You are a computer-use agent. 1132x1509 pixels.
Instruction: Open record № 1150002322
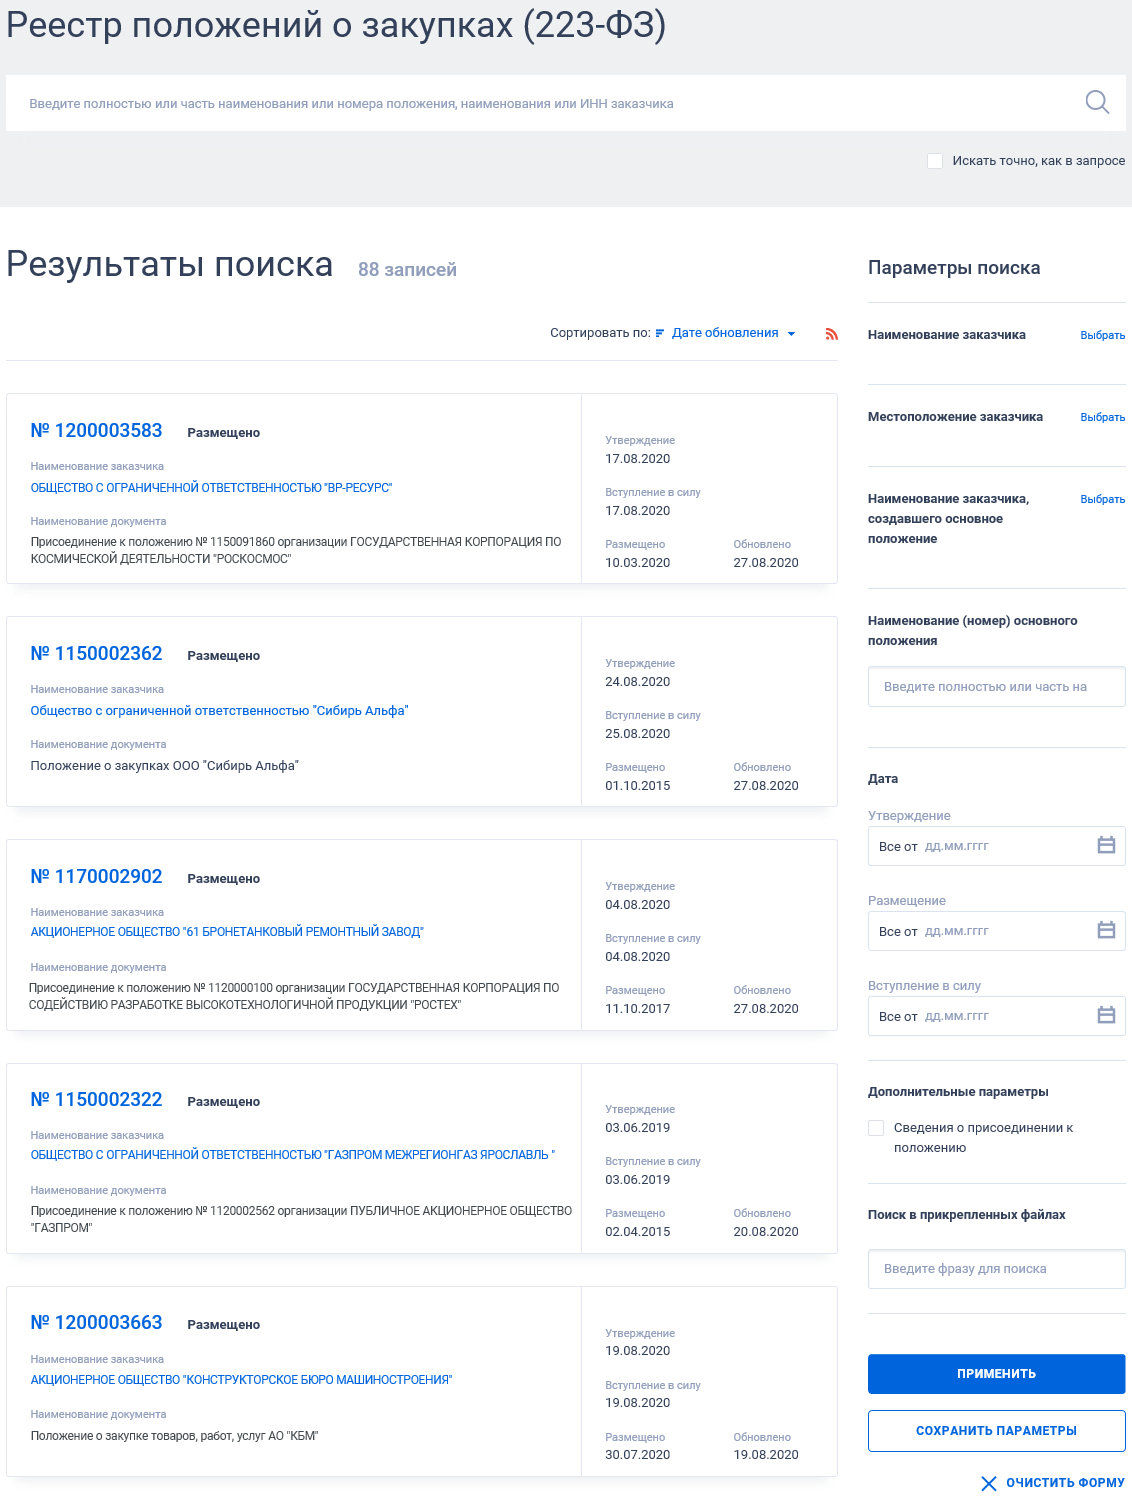point(96,1100)
